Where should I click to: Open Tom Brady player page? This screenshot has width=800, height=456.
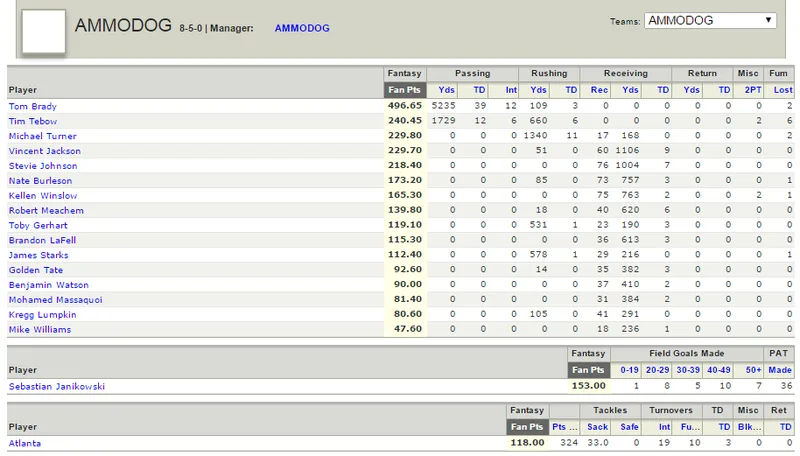click(x=33, y=106)
